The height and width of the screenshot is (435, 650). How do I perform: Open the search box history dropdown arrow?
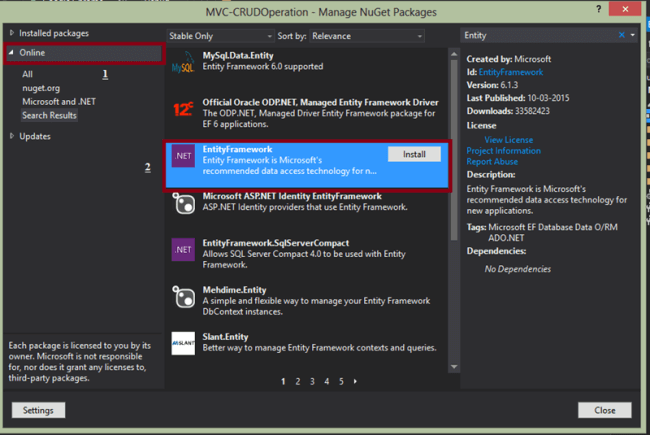(x=633, y=35)
